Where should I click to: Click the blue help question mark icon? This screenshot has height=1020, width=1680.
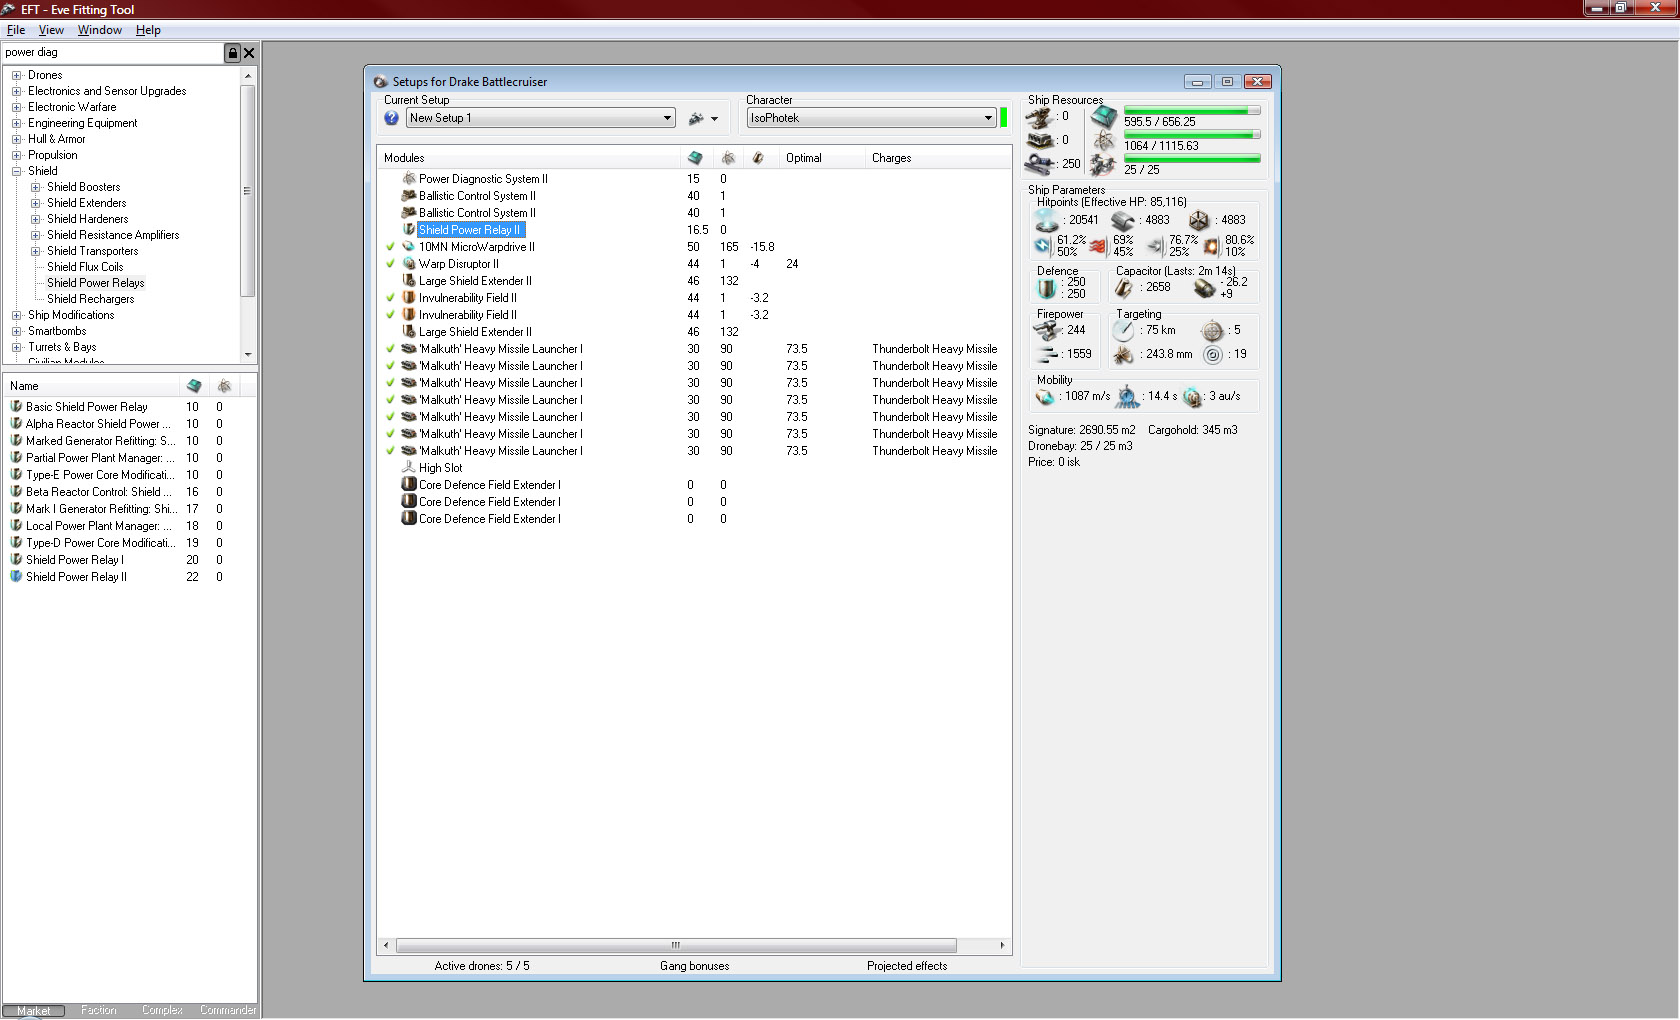coord(392,118)
